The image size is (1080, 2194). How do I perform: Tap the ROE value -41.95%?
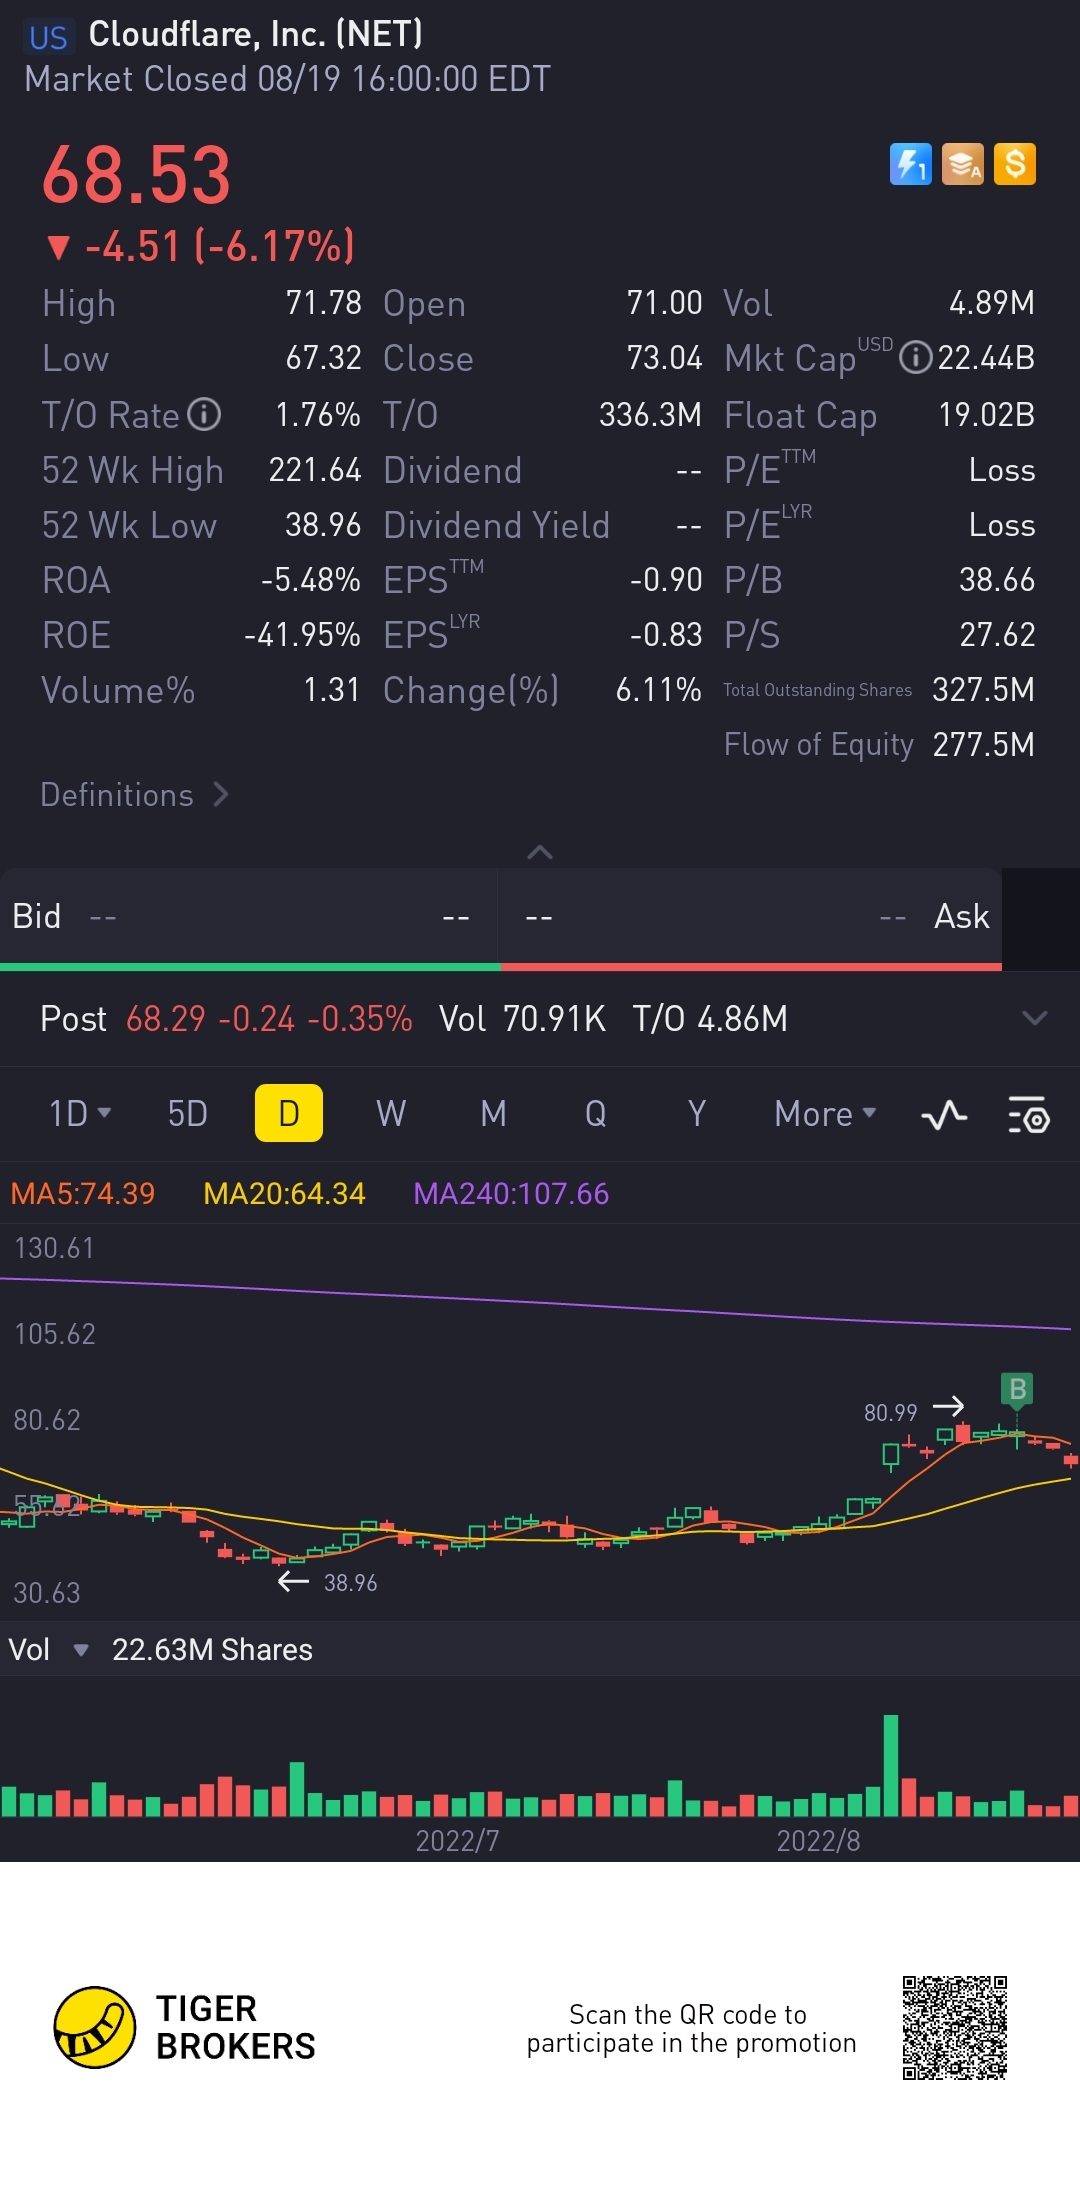point(302,634)
